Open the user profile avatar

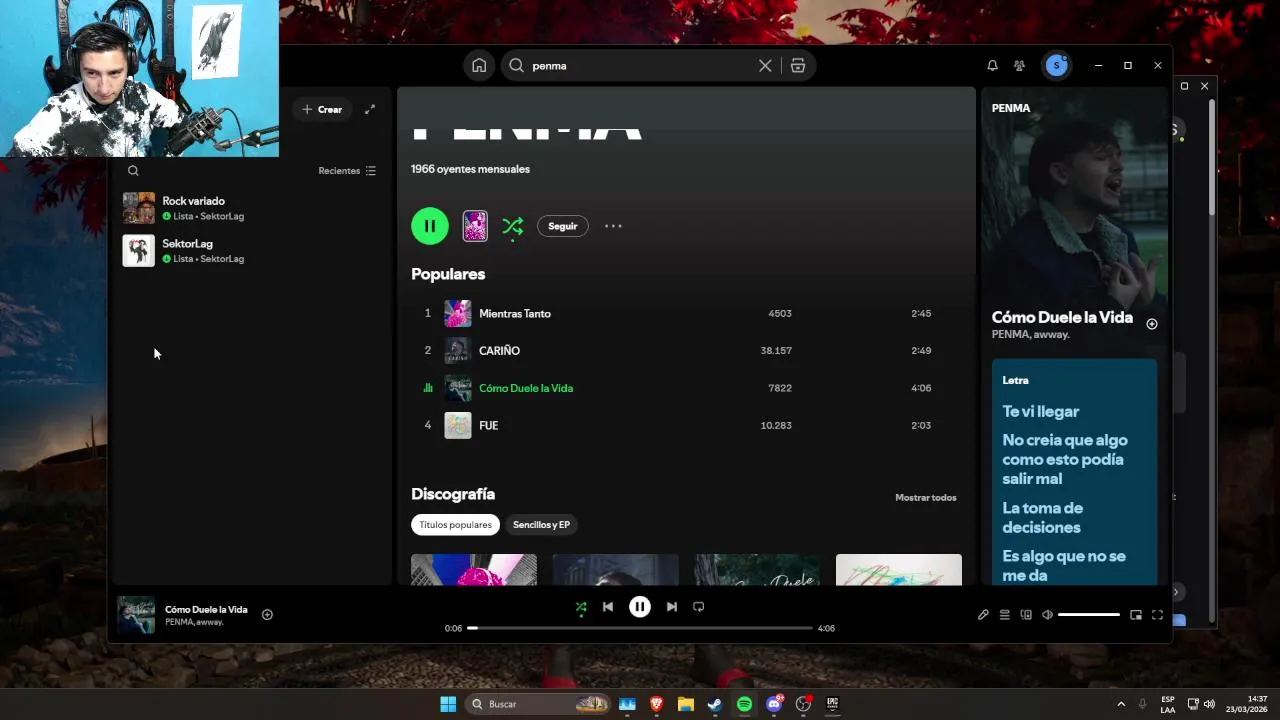coord(1057,65)
